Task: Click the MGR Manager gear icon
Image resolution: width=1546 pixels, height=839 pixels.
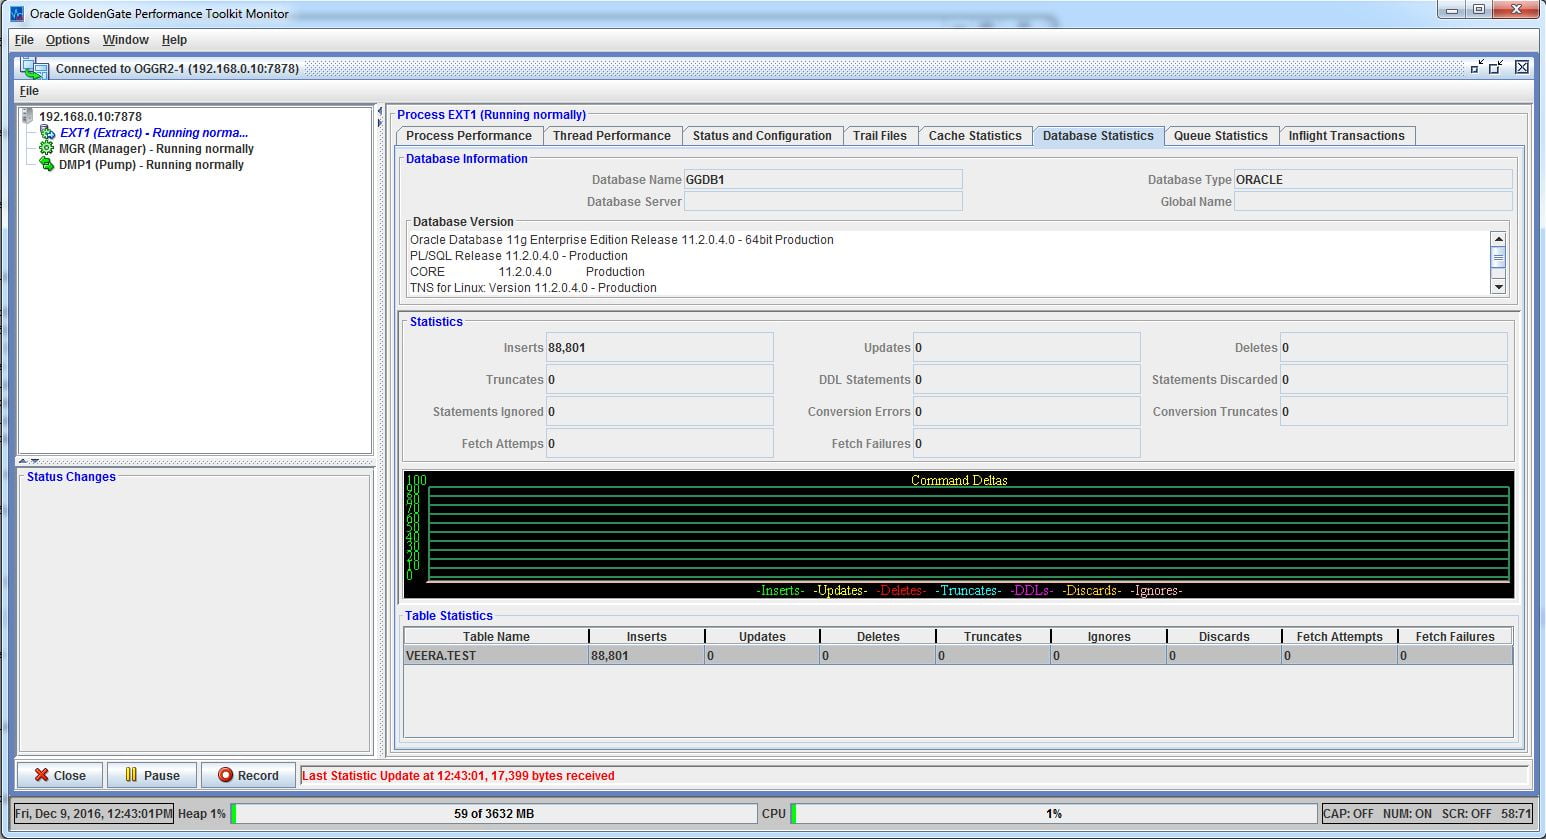Action: tap(46, 148)
